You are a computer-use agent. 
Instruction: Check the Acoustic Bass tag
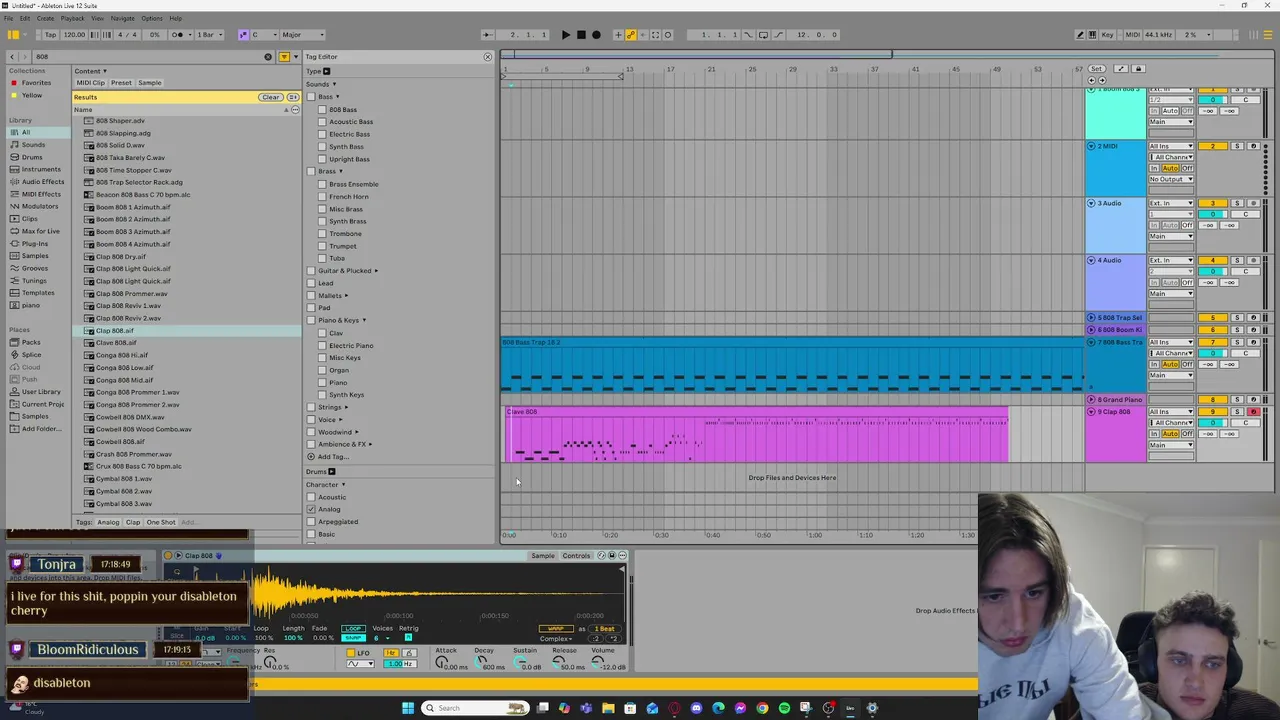coord(322,122)
